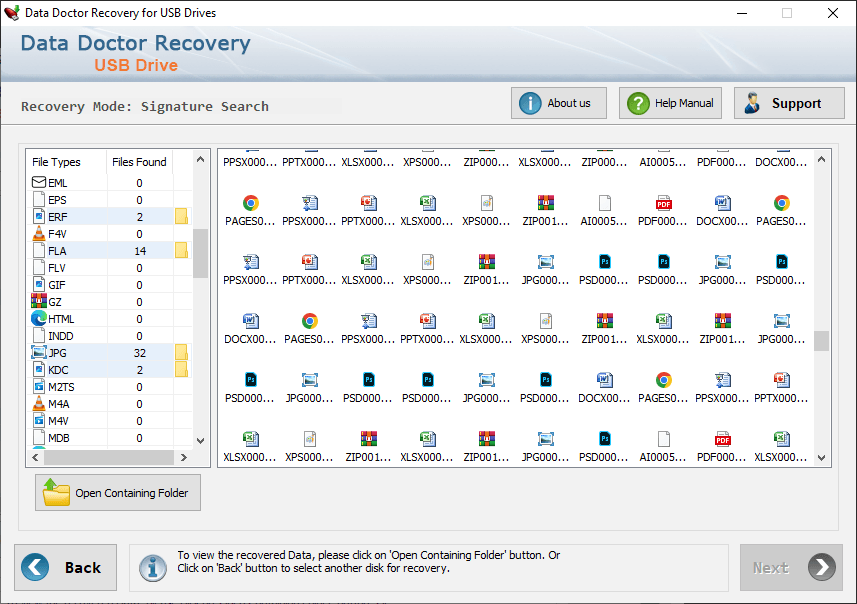Click the M4A traffic cone icon
The height and width of the screenshot is (604, 857).
[39, 403]
